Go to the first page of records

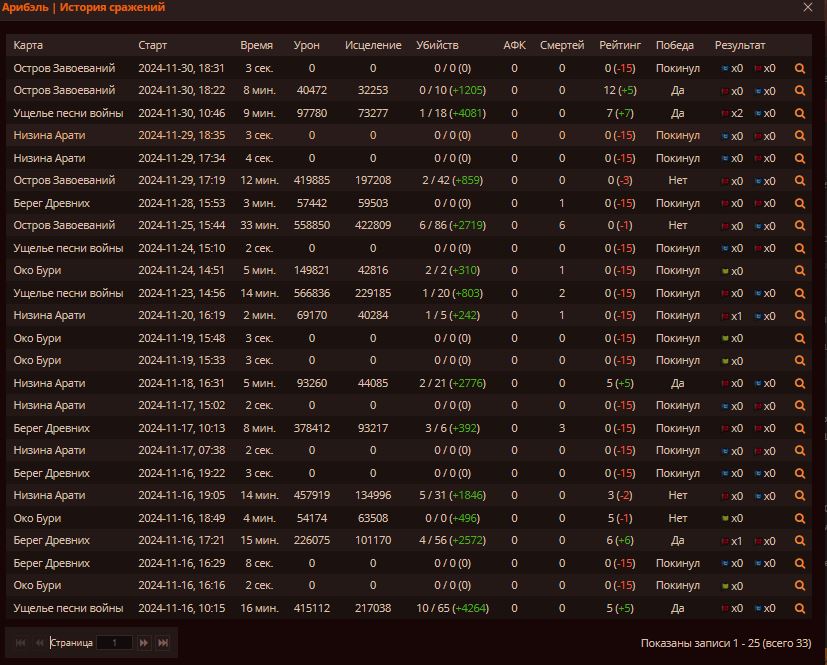[x=21, y=642]
